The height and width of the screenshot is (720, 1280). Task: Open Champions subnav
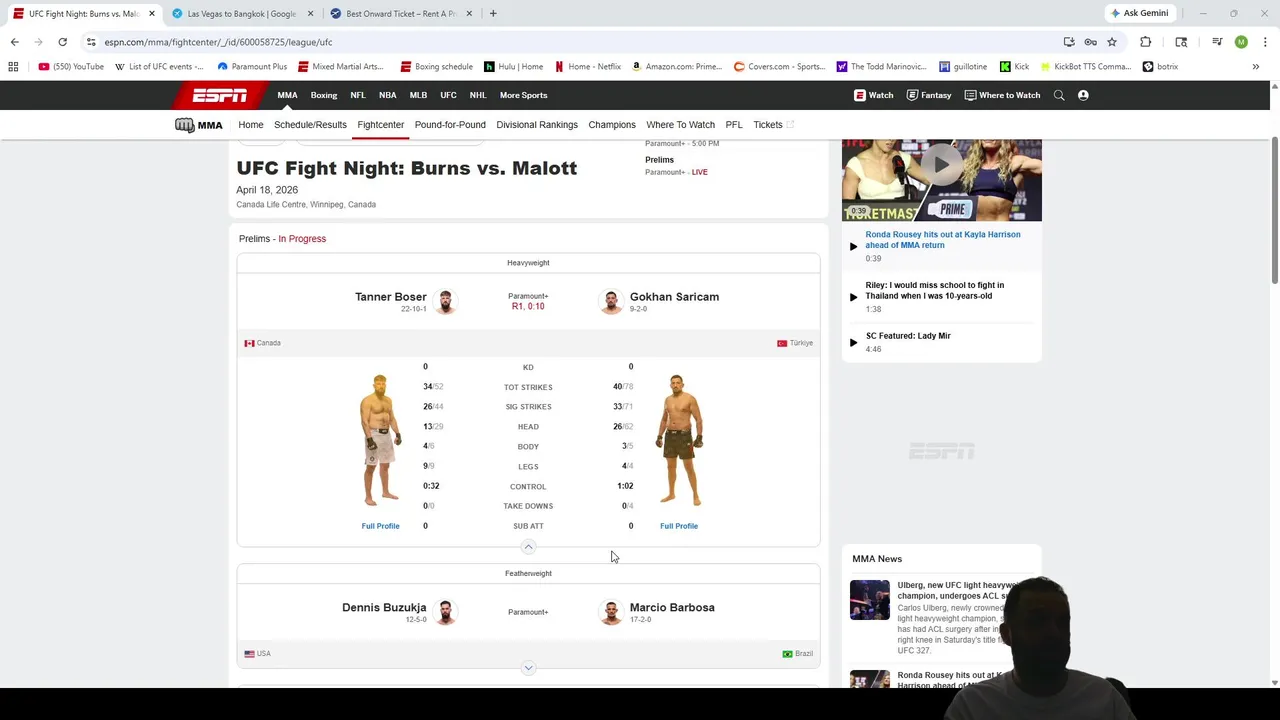612,125
